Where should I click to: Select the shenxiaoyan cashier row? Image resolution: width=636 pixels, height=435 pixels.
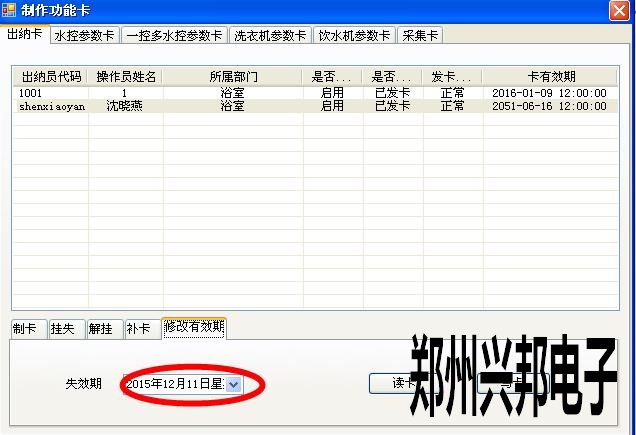tap(315, 106)
